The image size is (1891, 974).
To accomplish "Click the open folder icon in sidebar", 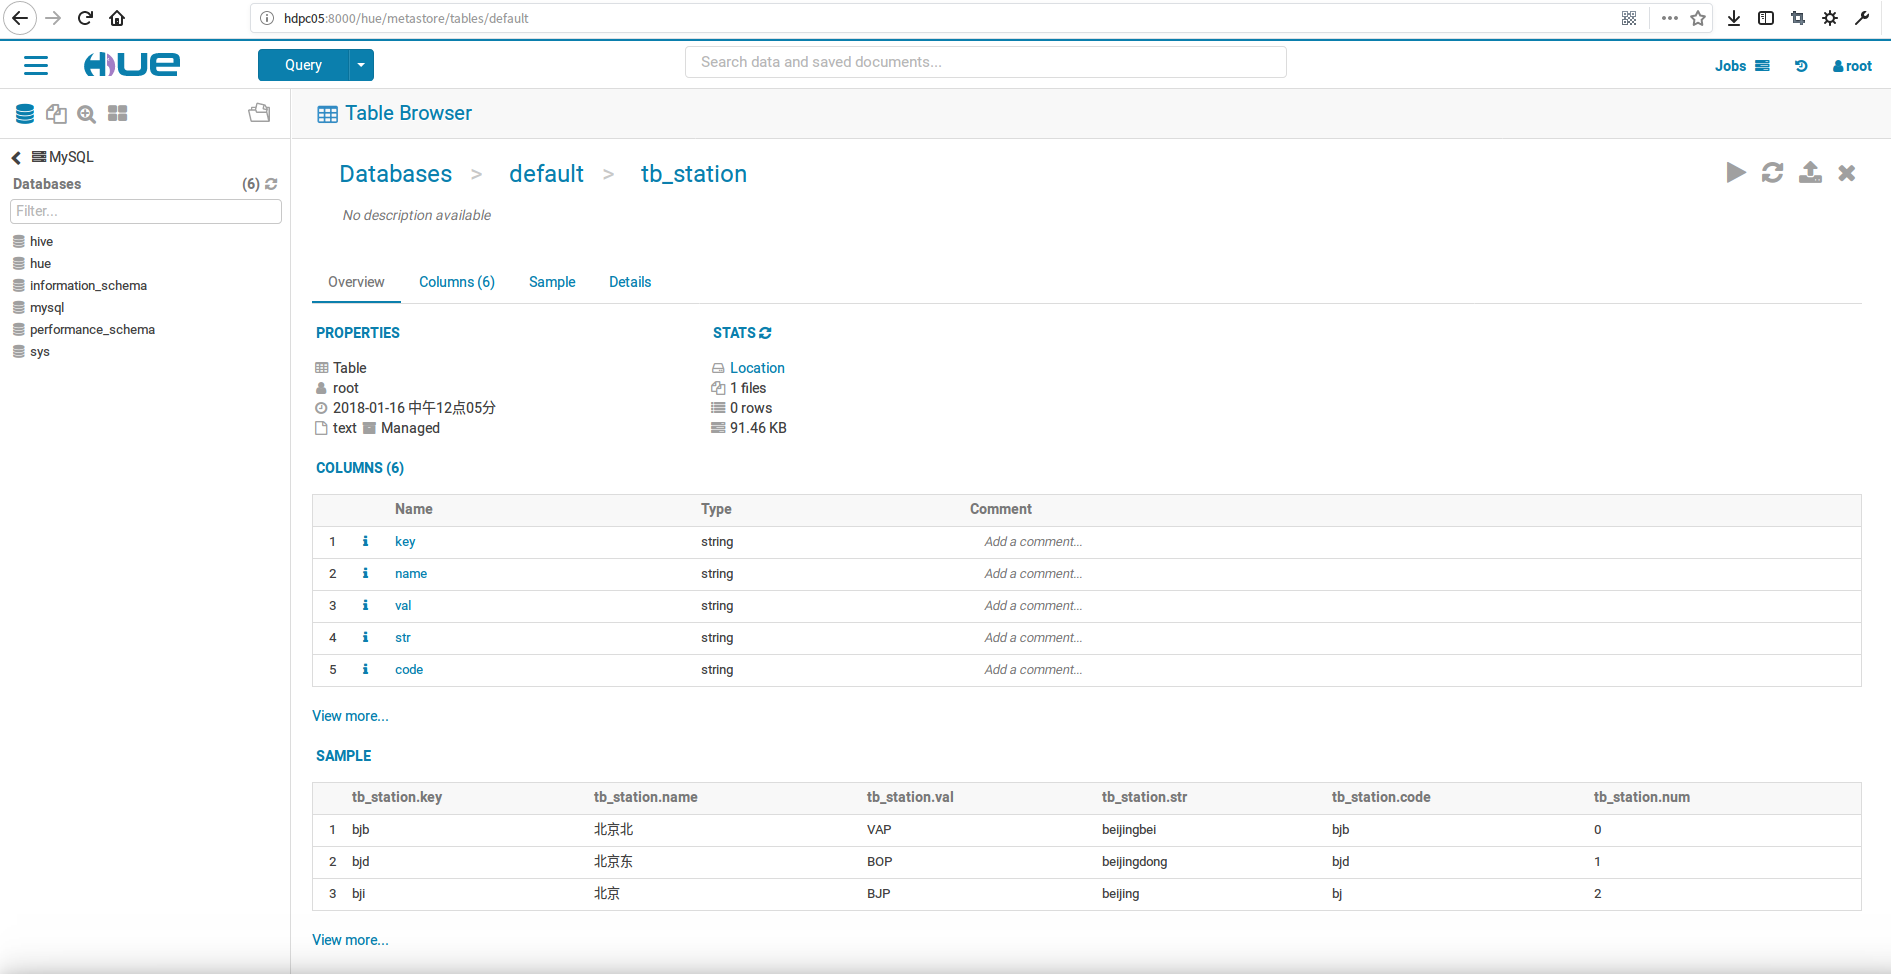I will 259,113.
